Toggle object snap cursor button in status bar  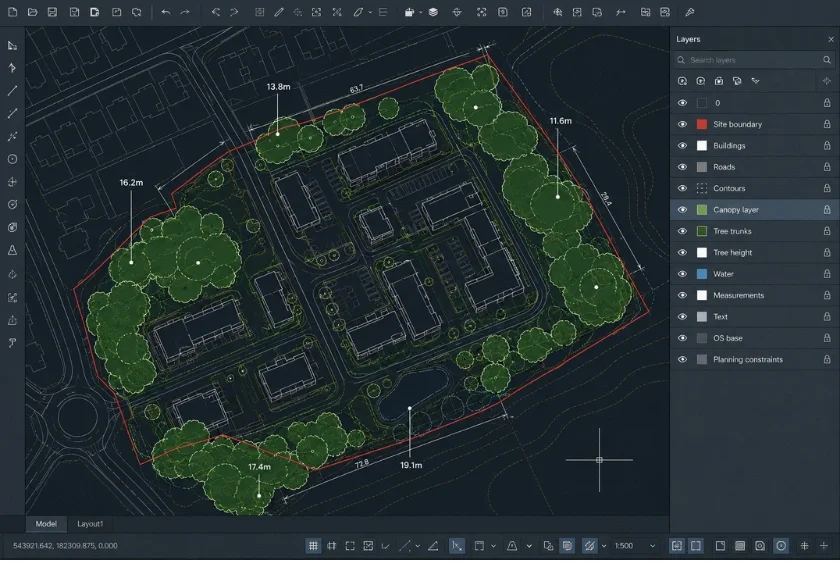click(456, 546)
